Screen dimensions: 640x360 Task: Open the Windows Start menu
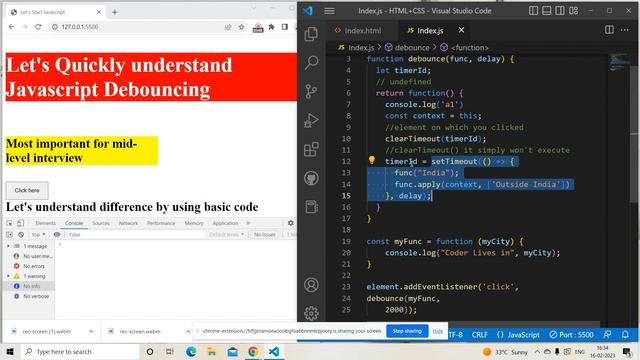pyautogui.click(x=10, y=351)
